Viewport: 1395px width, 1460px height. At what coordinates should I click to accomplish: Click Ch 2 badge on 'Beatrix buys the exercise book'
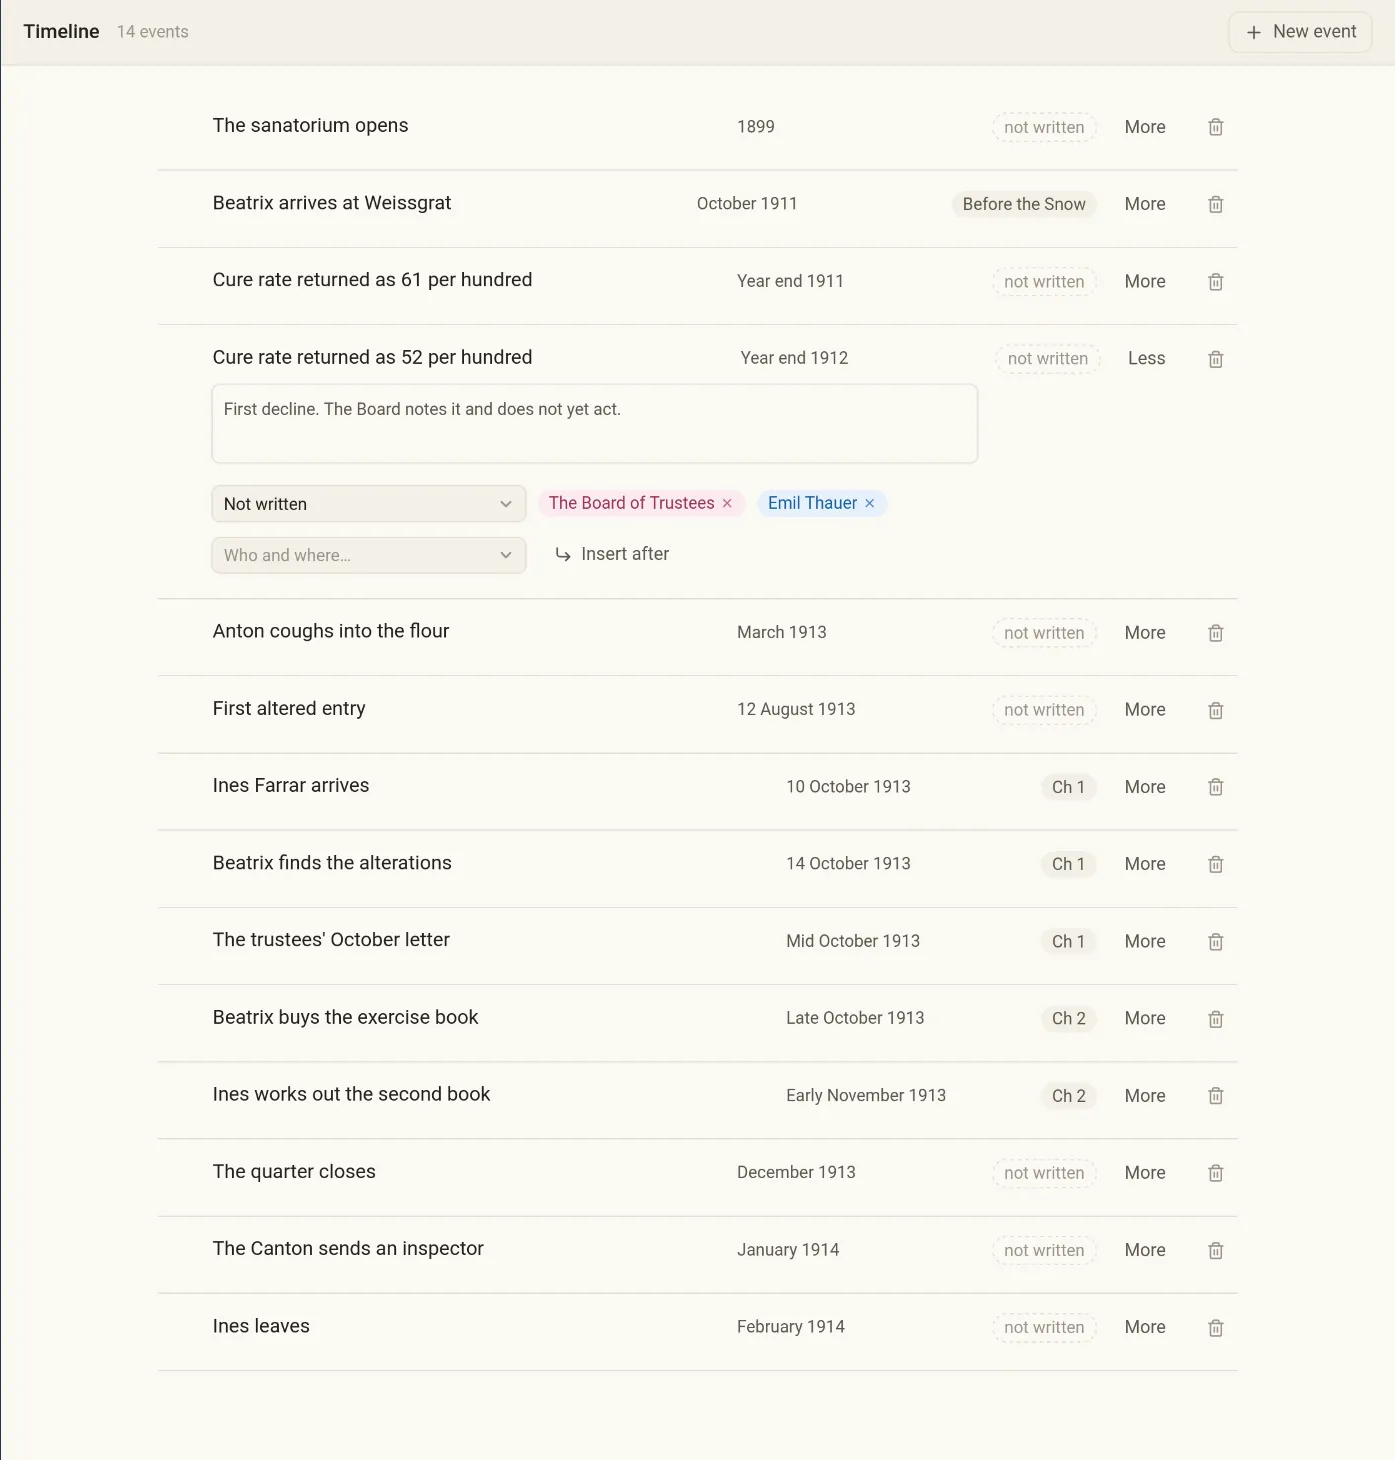pos(1068,1018)
